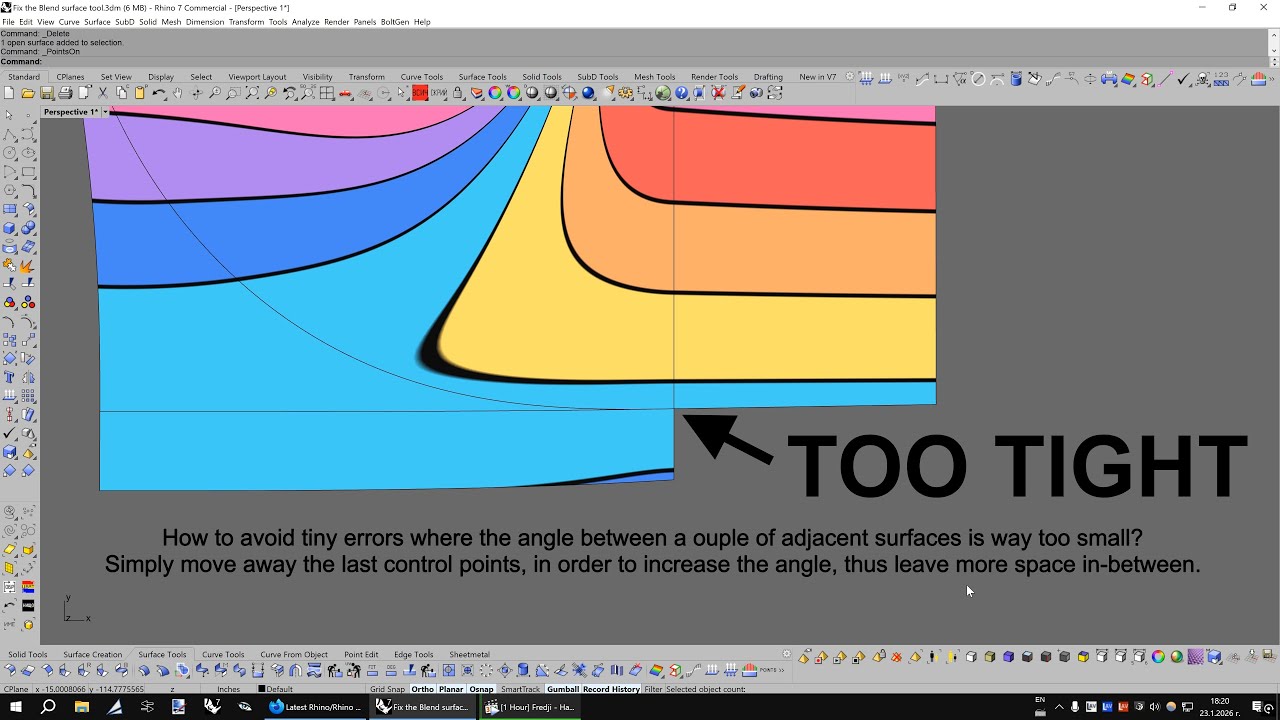Click the Edit Layers icon
Viewport: 1280px width, 720px height.
coord(476,93)
